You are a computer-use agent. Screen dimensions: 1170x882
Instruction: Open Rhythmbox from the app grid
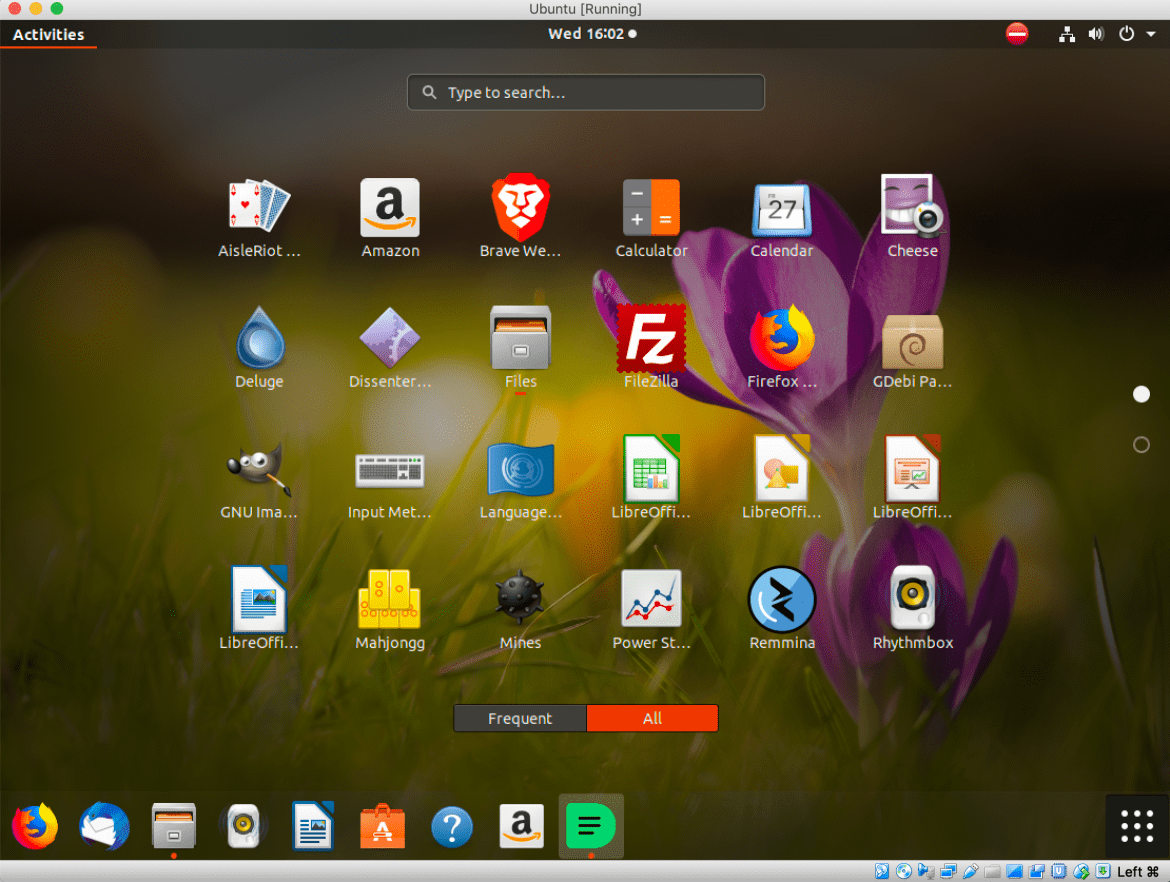[912, 609]
